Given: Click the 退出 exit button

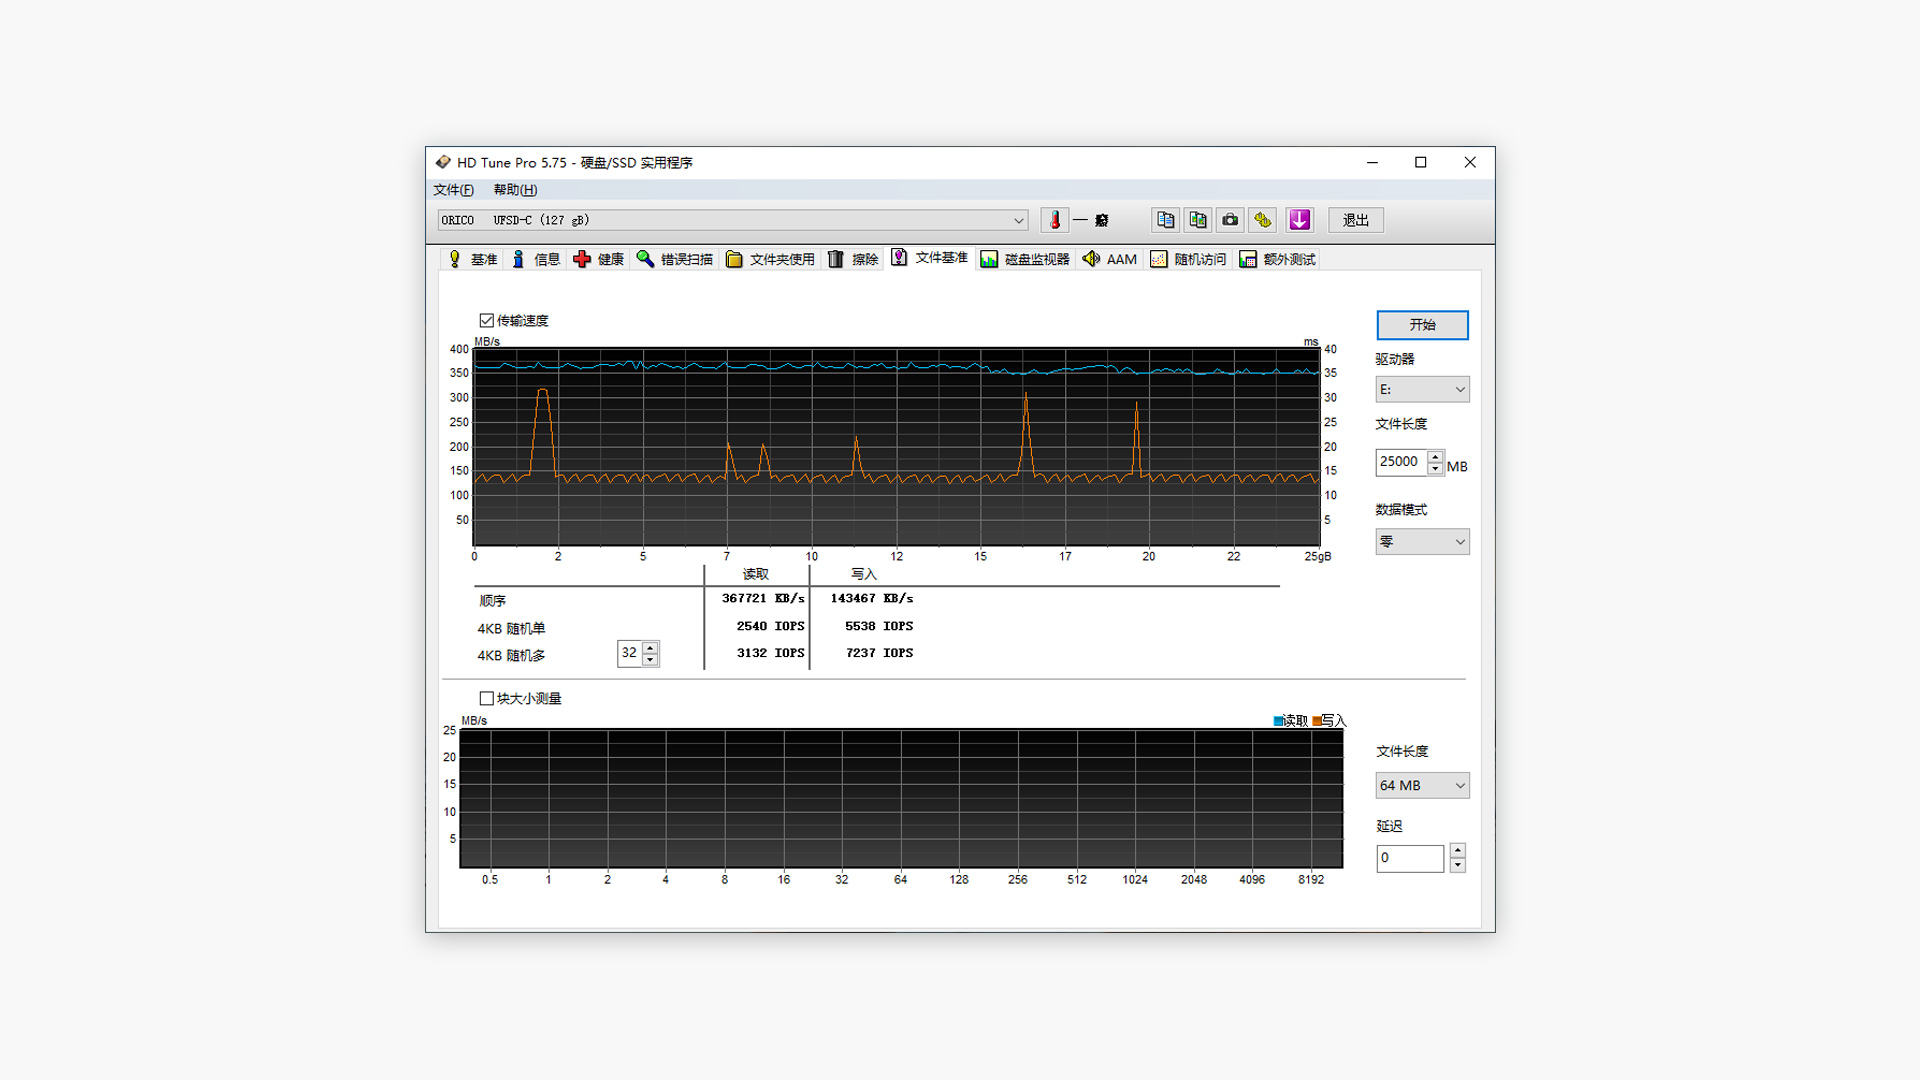Looking at the screenshot, I should pyautogui.click(x=1355, y=220).
